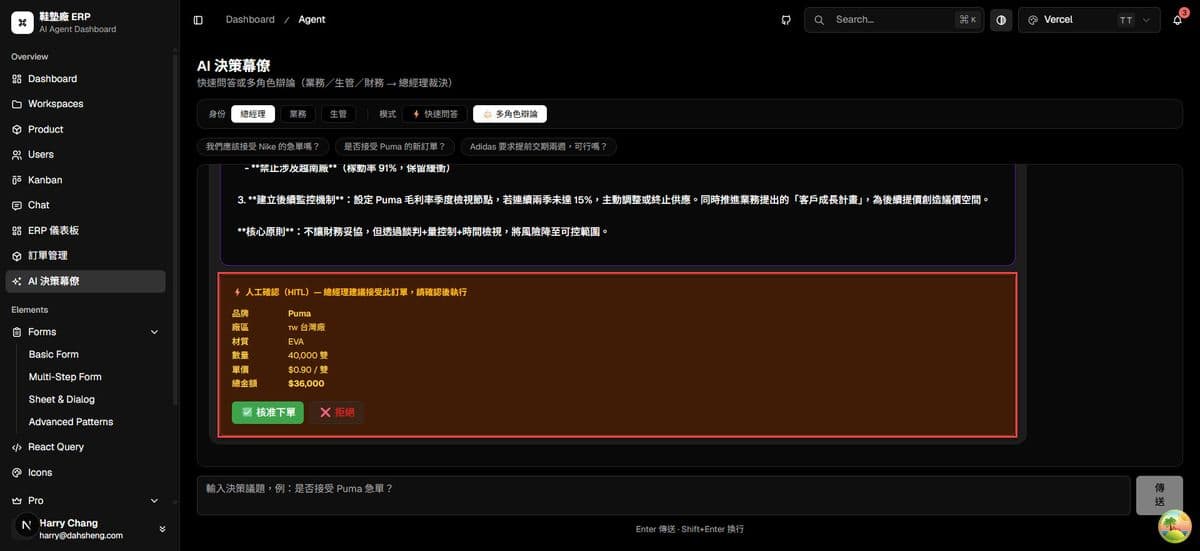Image resolution: width=1200 pixels, height=551 pixels.
Task: Click the Chat bubble icon
Action: [x=17, y=205]
